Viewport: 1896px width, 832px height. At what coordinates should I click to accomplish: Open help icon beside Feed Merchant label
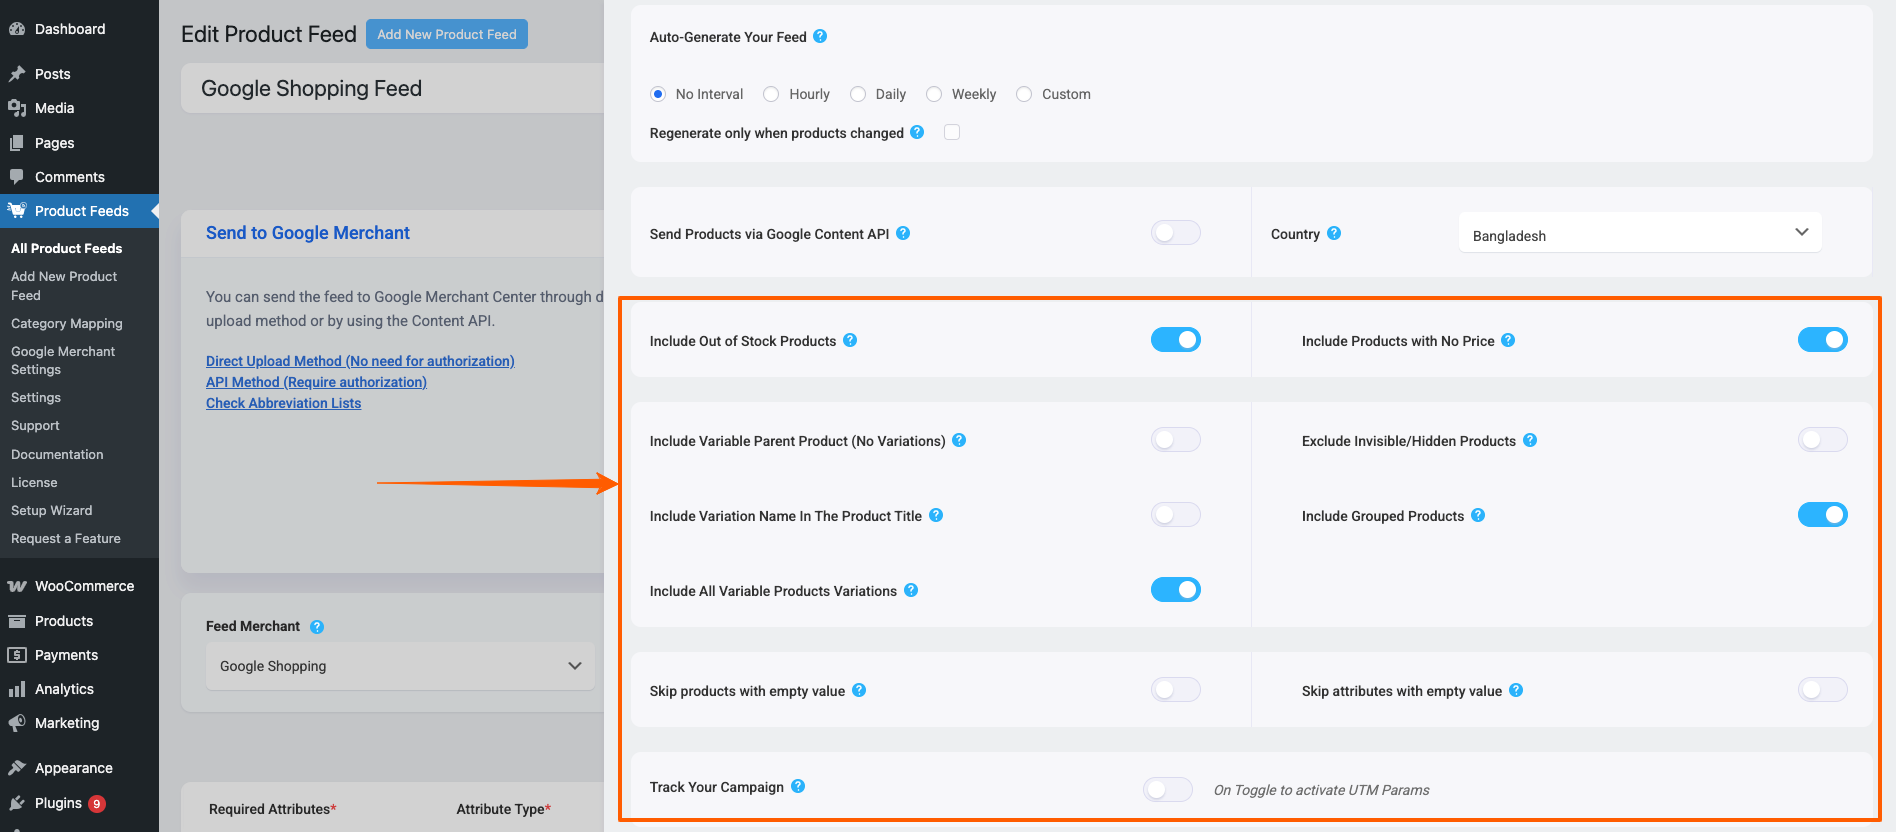coord(317,627)
